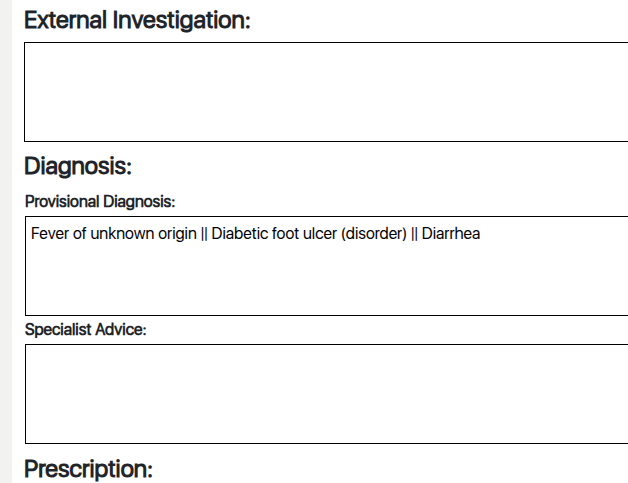Click the Prescription section heading
The height and width of the screenshot is (483, 628).
[88, 469]
